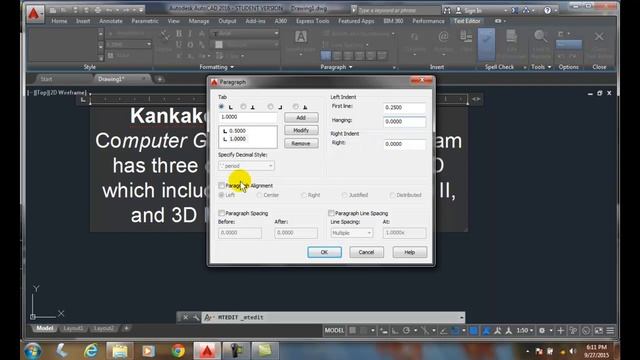Switch to the Start file tab
The height and width of the screenshot is (360, 640).
[x=46, y=79]
